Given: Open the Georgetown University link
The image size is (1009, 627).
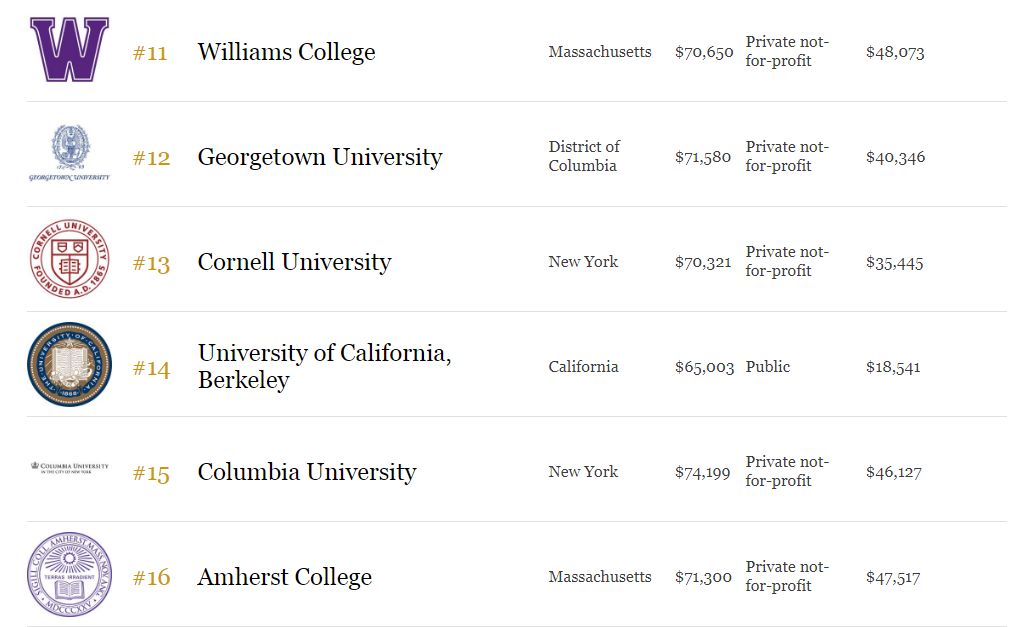Looking at the screenshot, I should pyautogui.click(x=320, y=157).
